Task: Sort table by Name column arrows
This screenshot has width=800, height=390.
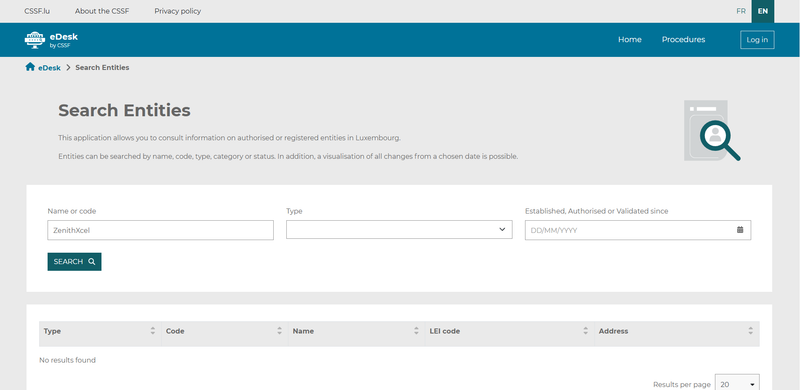Action: [x=416, y=331]
